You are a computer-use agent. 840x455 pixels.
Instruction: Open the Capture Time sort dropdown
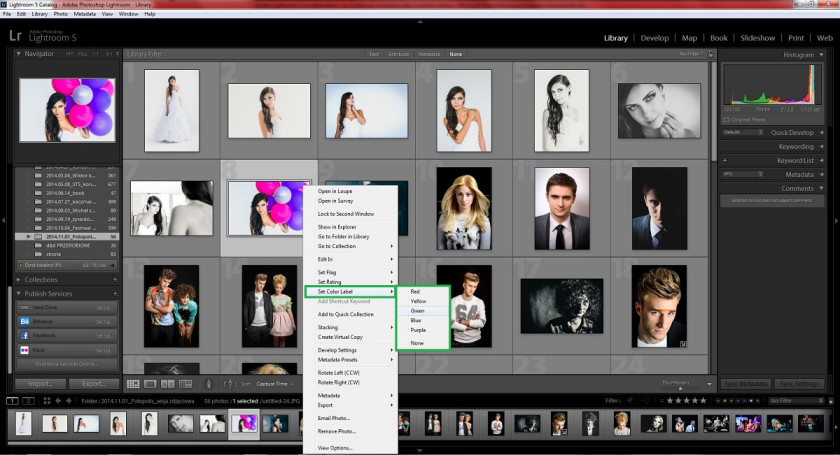tap(275, 384)
